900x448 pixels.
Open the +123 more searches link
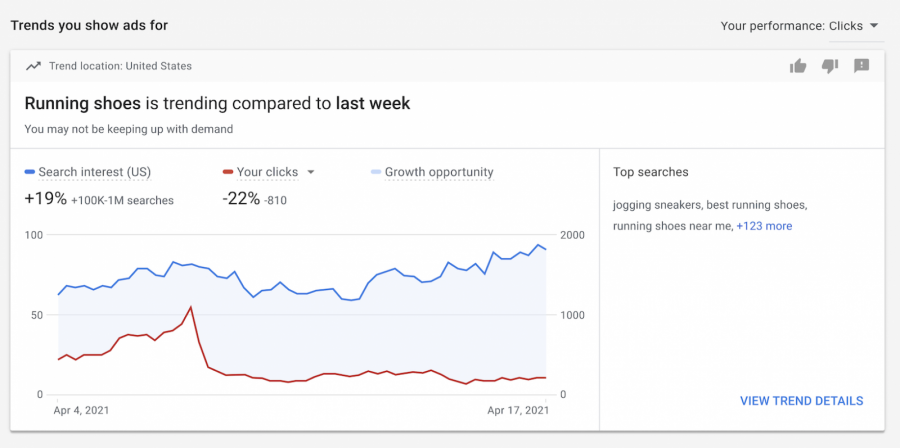tap(764, 226)
